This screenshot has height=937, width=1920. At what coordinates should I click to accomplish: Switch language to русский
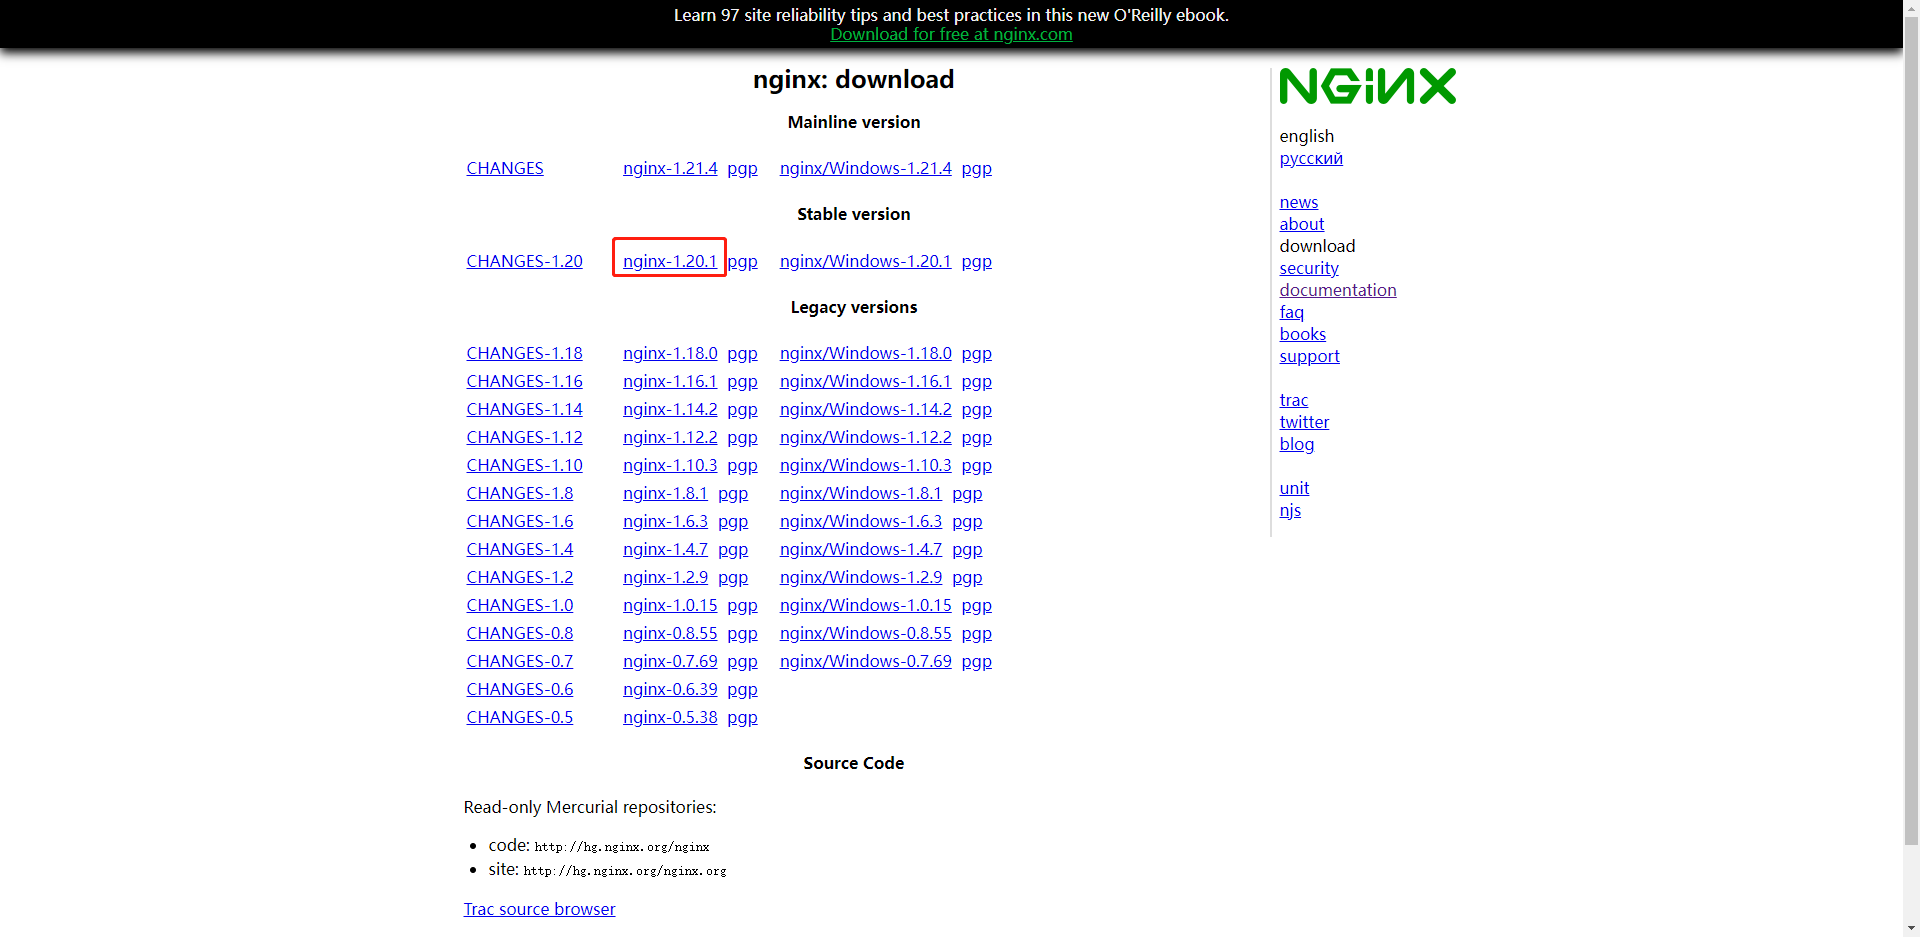[x=1310, y=158]
